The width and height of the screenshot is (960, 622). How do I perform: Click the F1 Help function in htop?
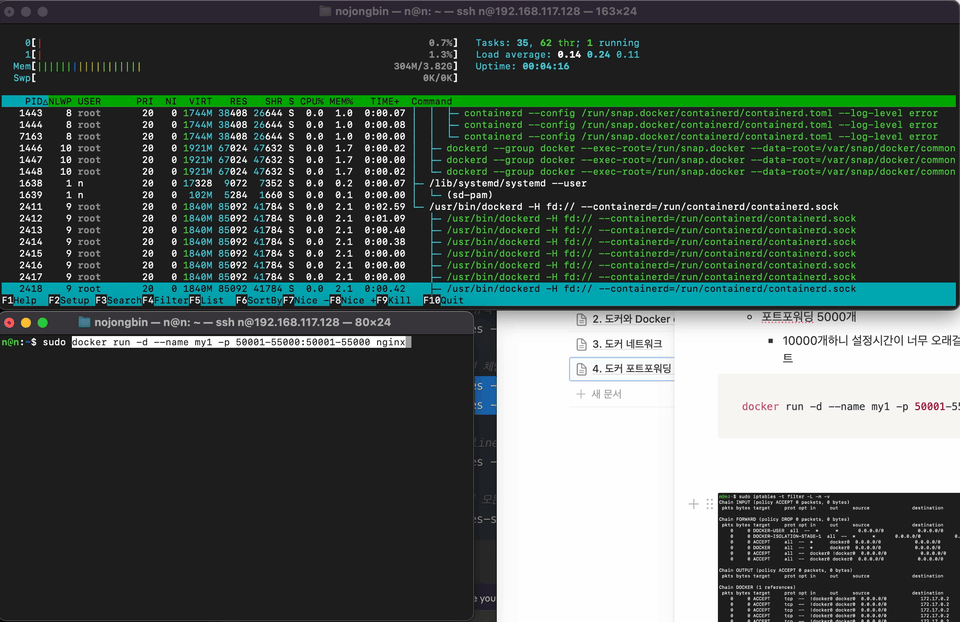pos(19,301)
